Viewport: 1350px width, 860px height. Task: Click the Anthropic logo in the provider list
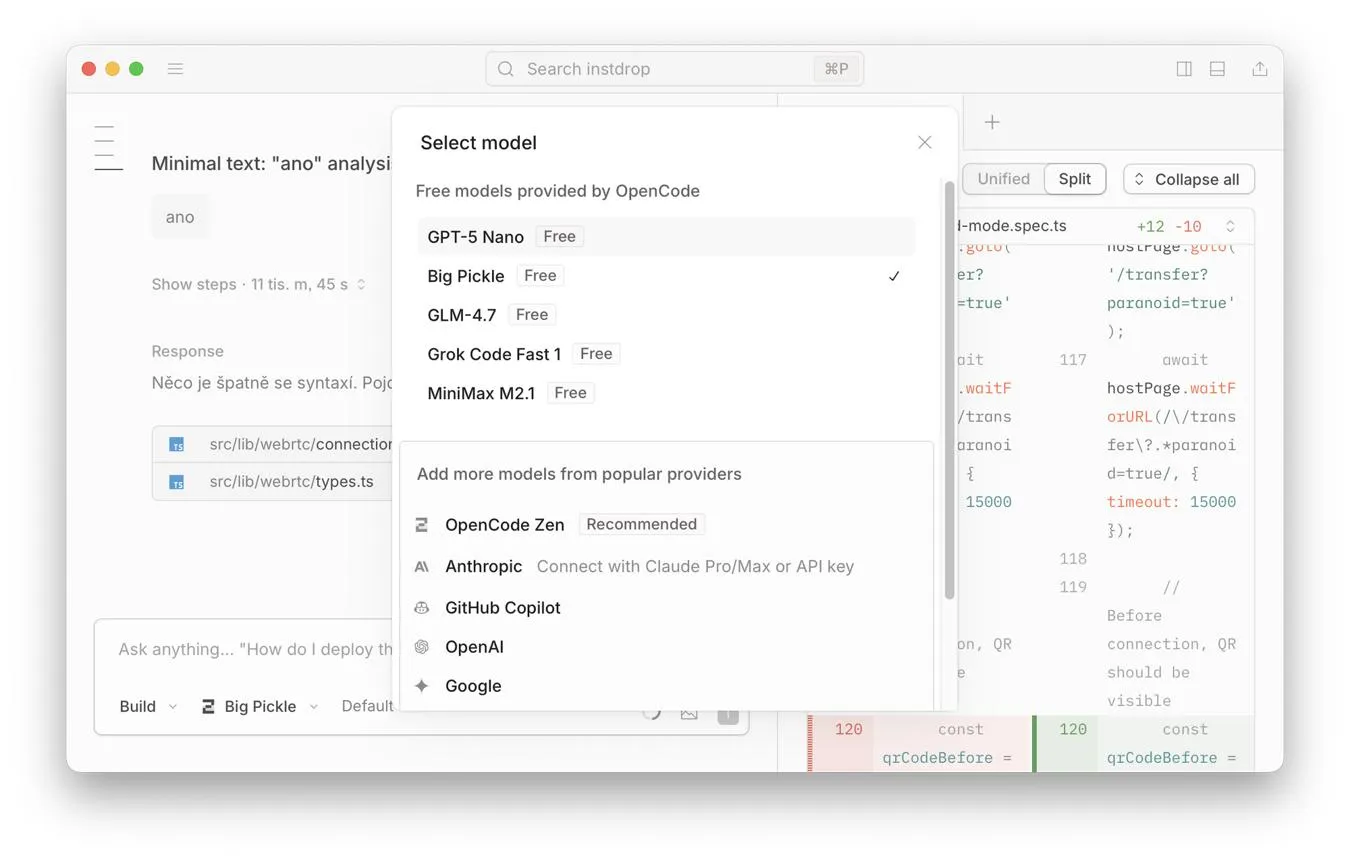point(422,567)
